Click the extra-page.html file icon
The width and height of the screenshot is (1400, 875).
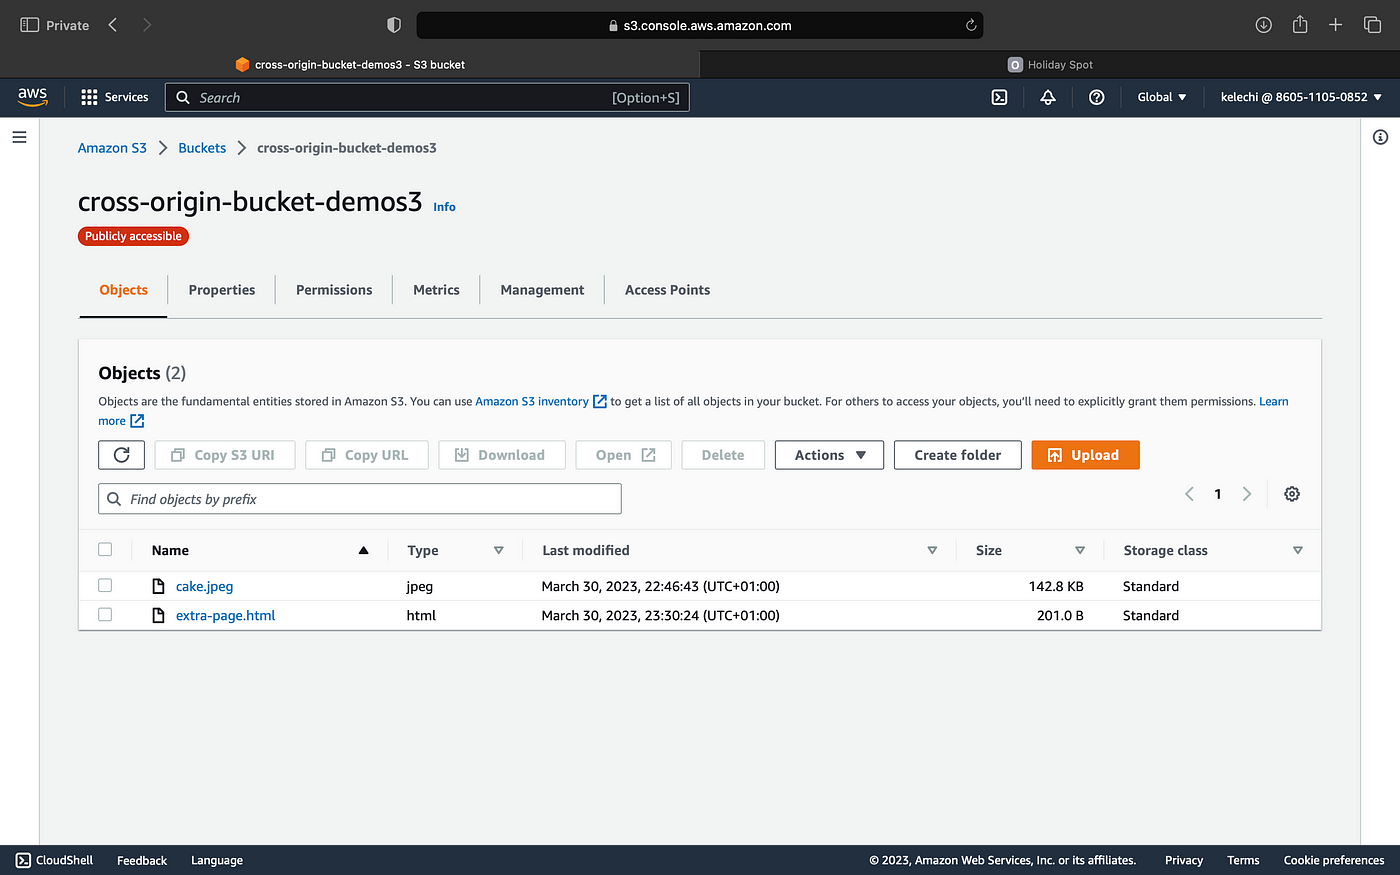click(158, 615)
